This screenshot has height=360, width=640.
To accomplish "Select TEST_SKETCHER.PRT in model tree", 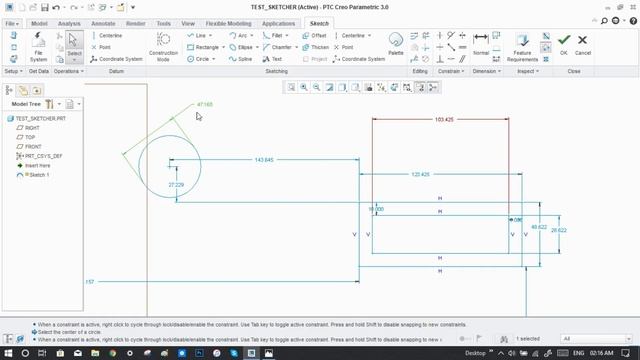I will pyautogui.click(x=37, y=118).
